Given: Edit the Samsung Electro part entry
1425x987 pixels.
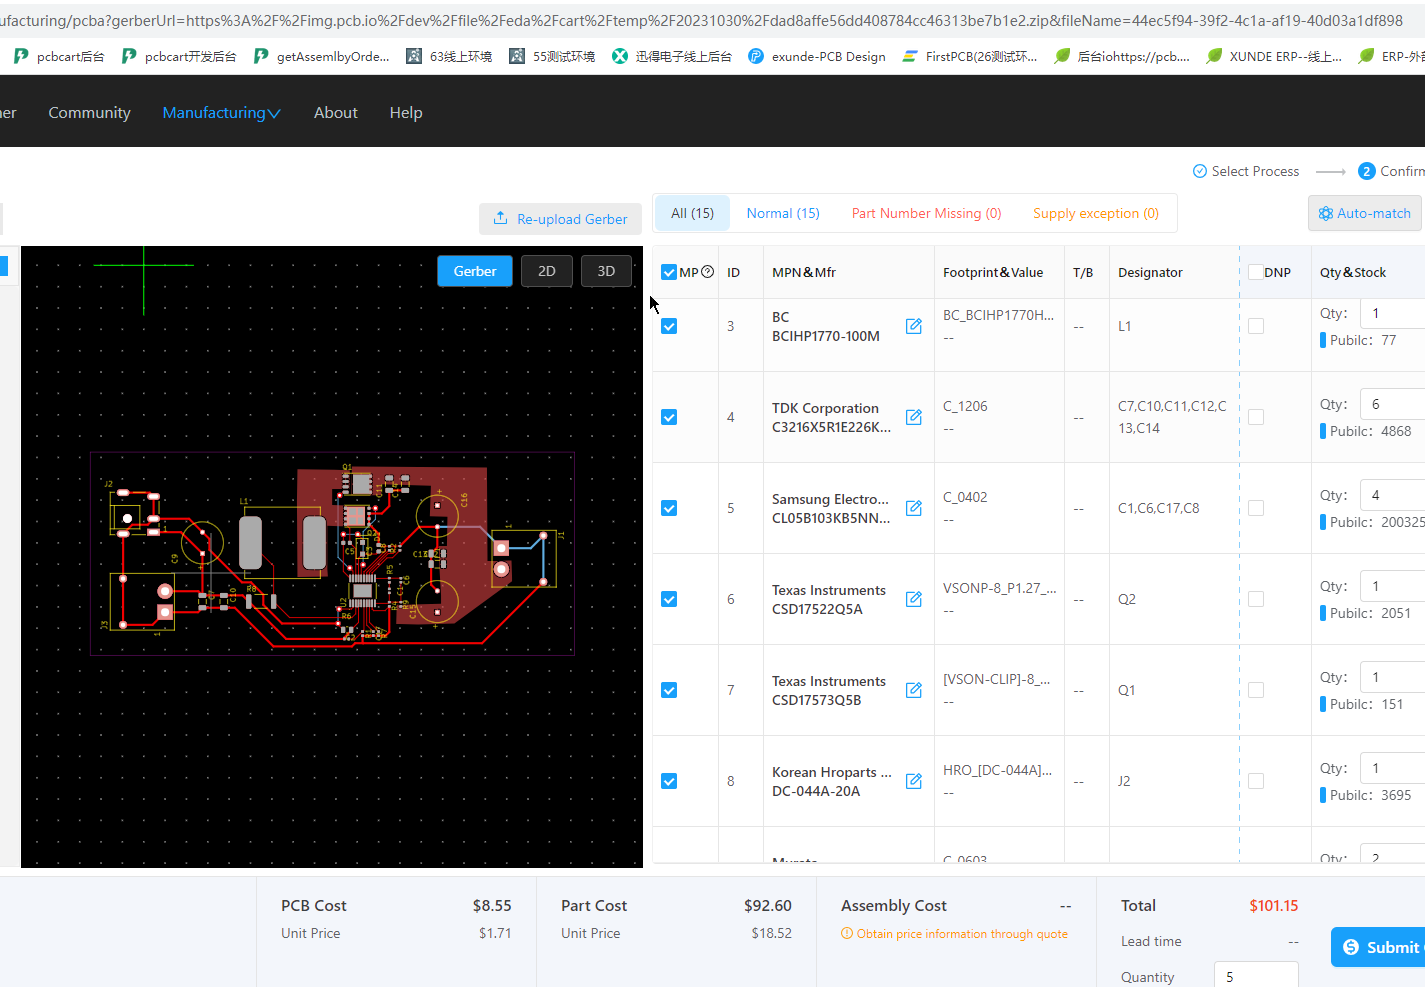Looking at the screenshot, I should [x=913, y=508].
